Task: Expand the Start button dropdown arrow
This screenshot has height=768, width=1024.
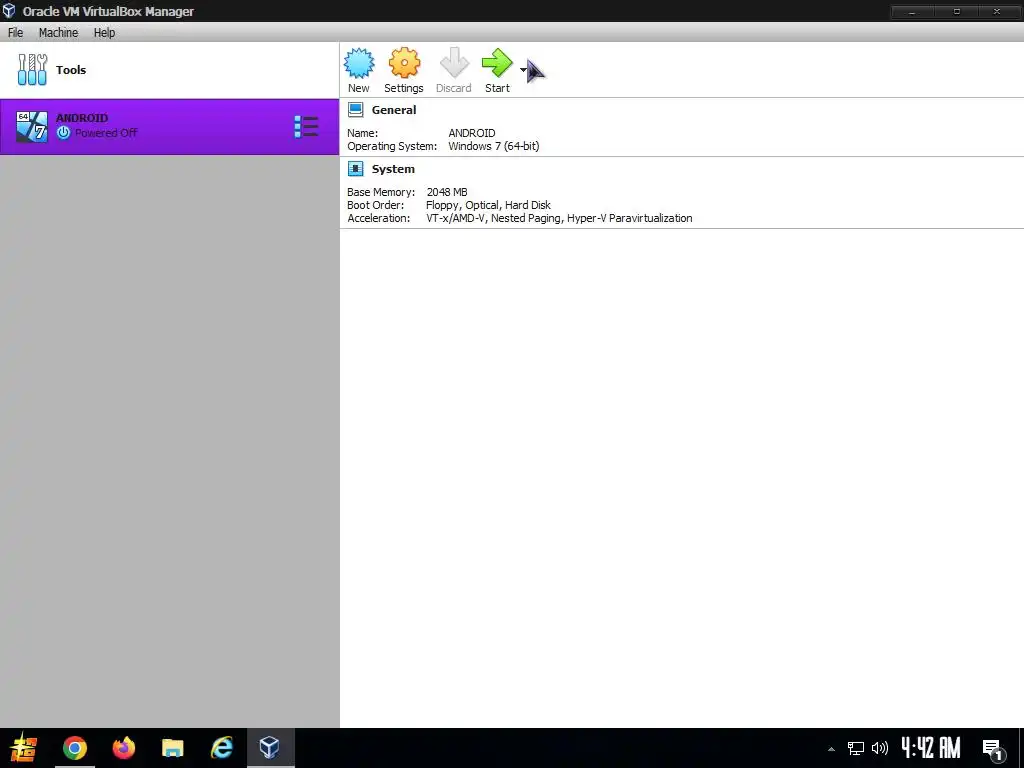Action: pos(523,70)
